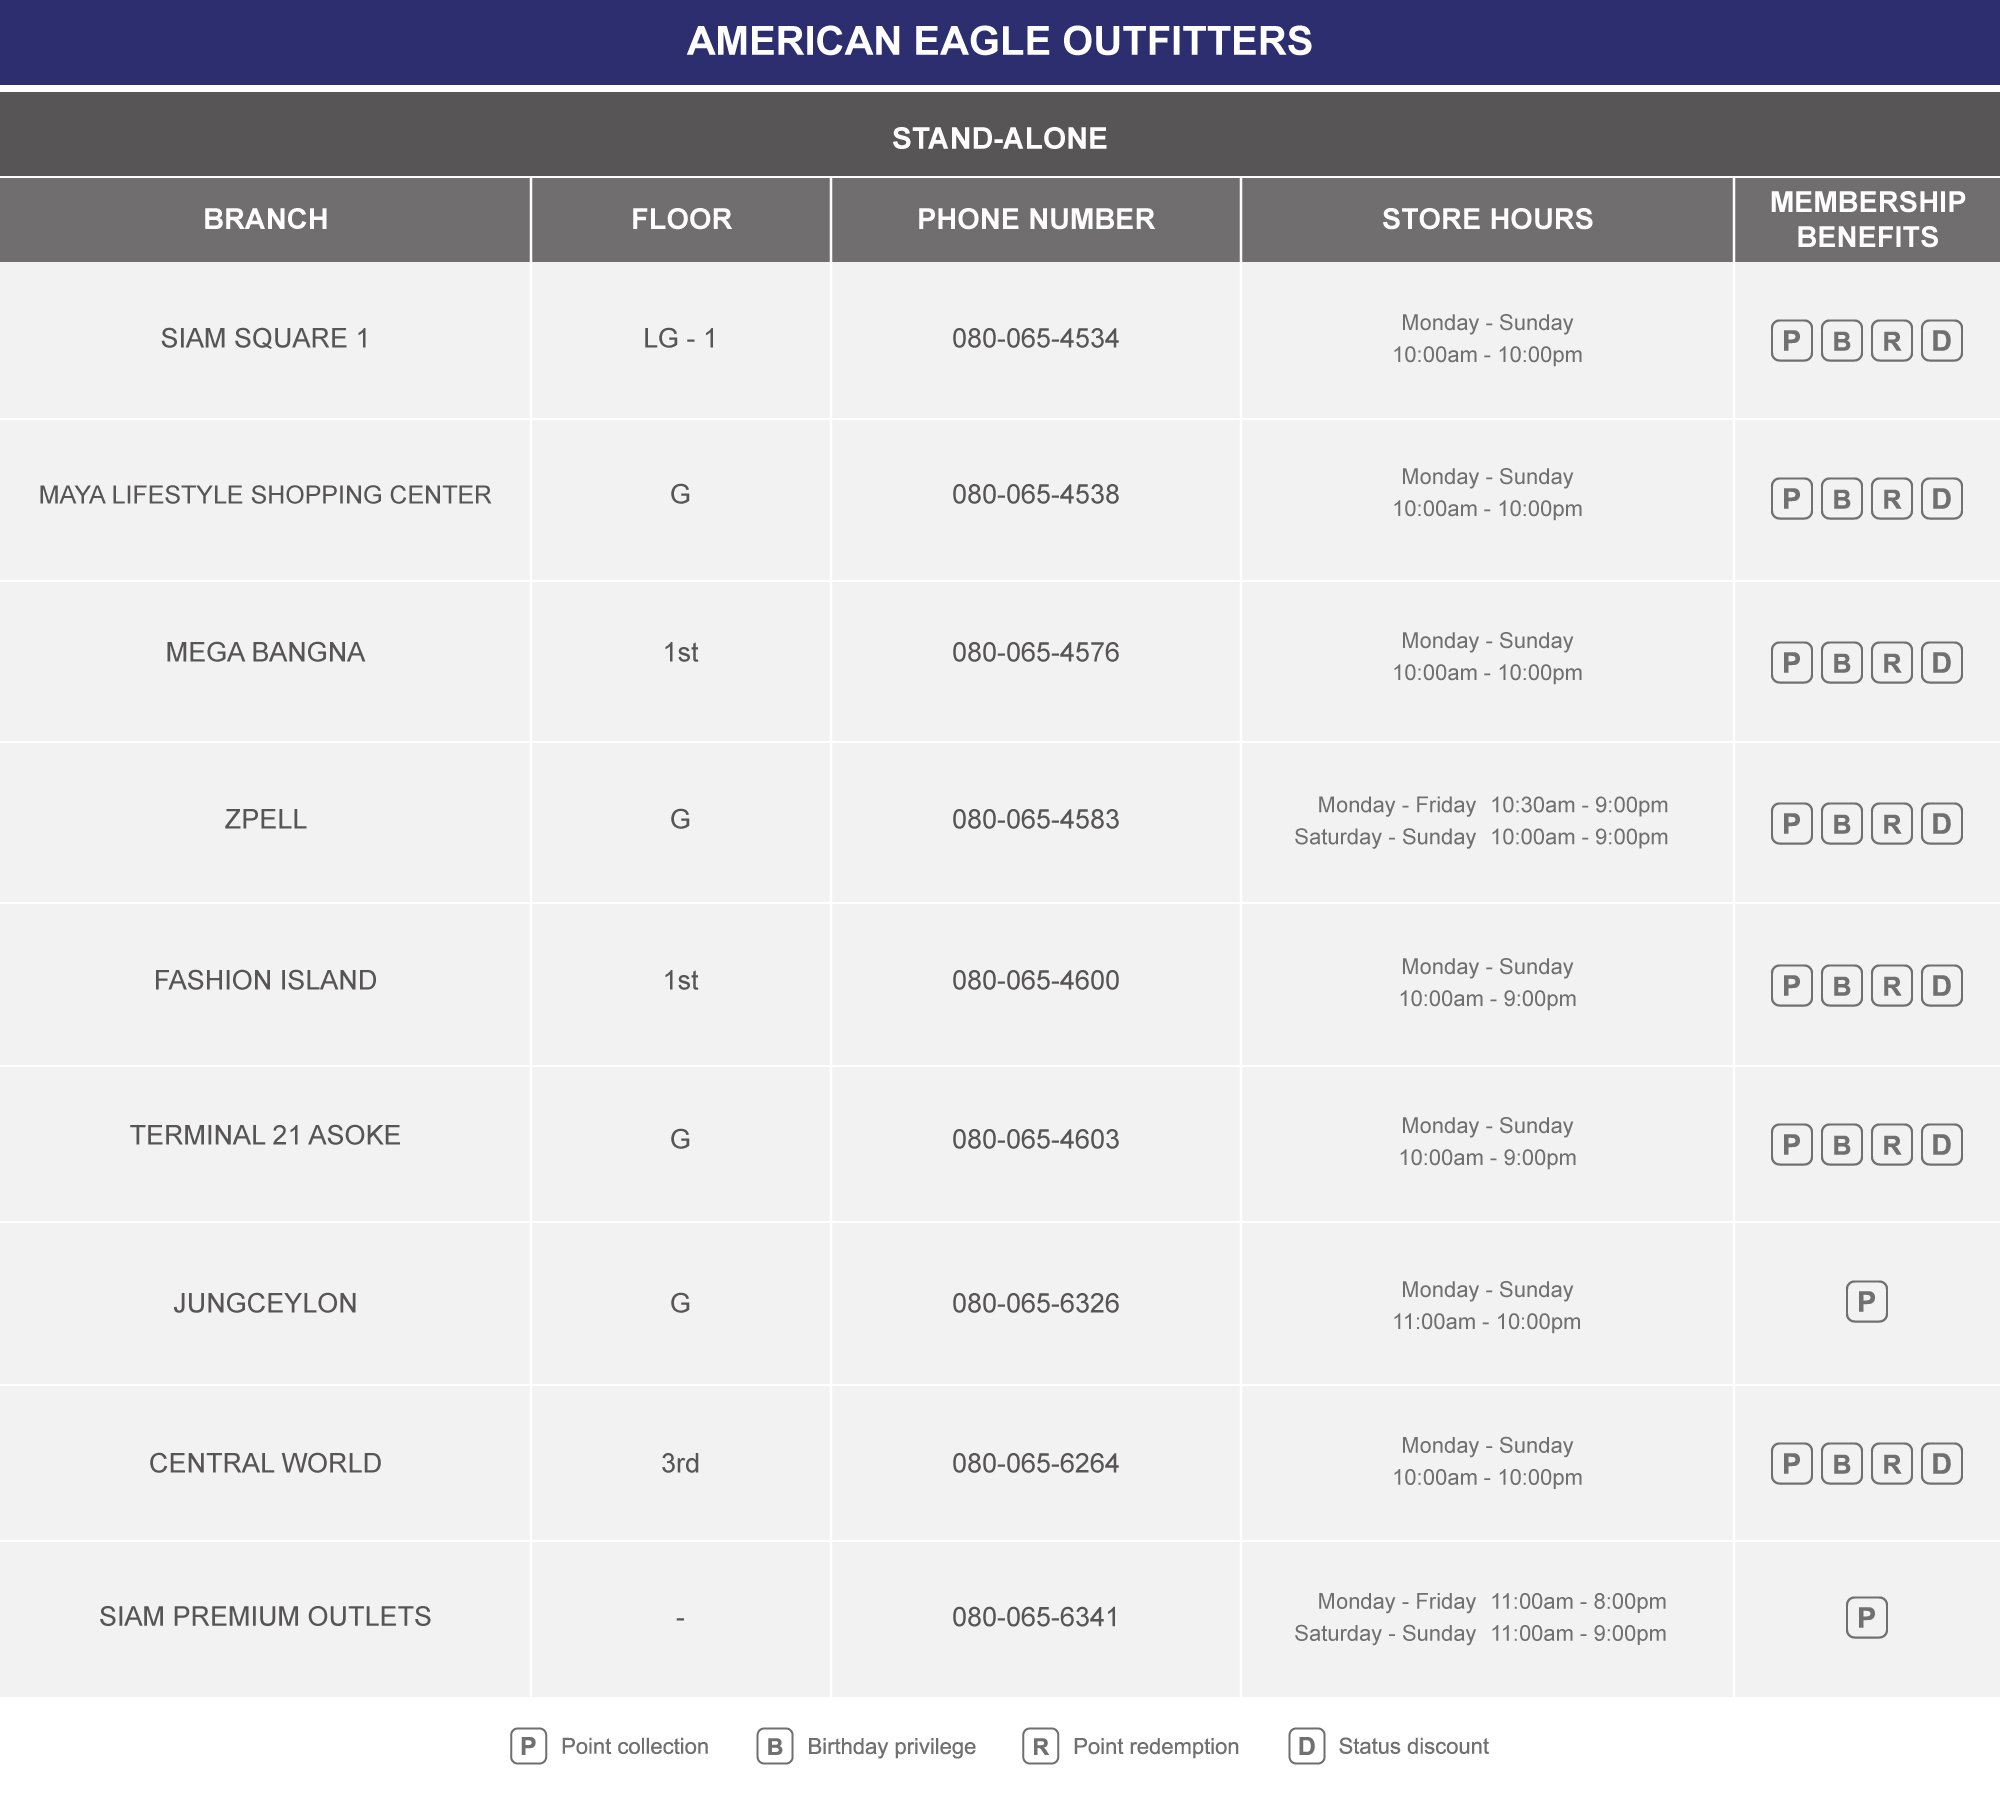Screen dimensions: 2000x1795
Task: Click the PHONE NUMBER column header
Action: [x=1036, y=219]
